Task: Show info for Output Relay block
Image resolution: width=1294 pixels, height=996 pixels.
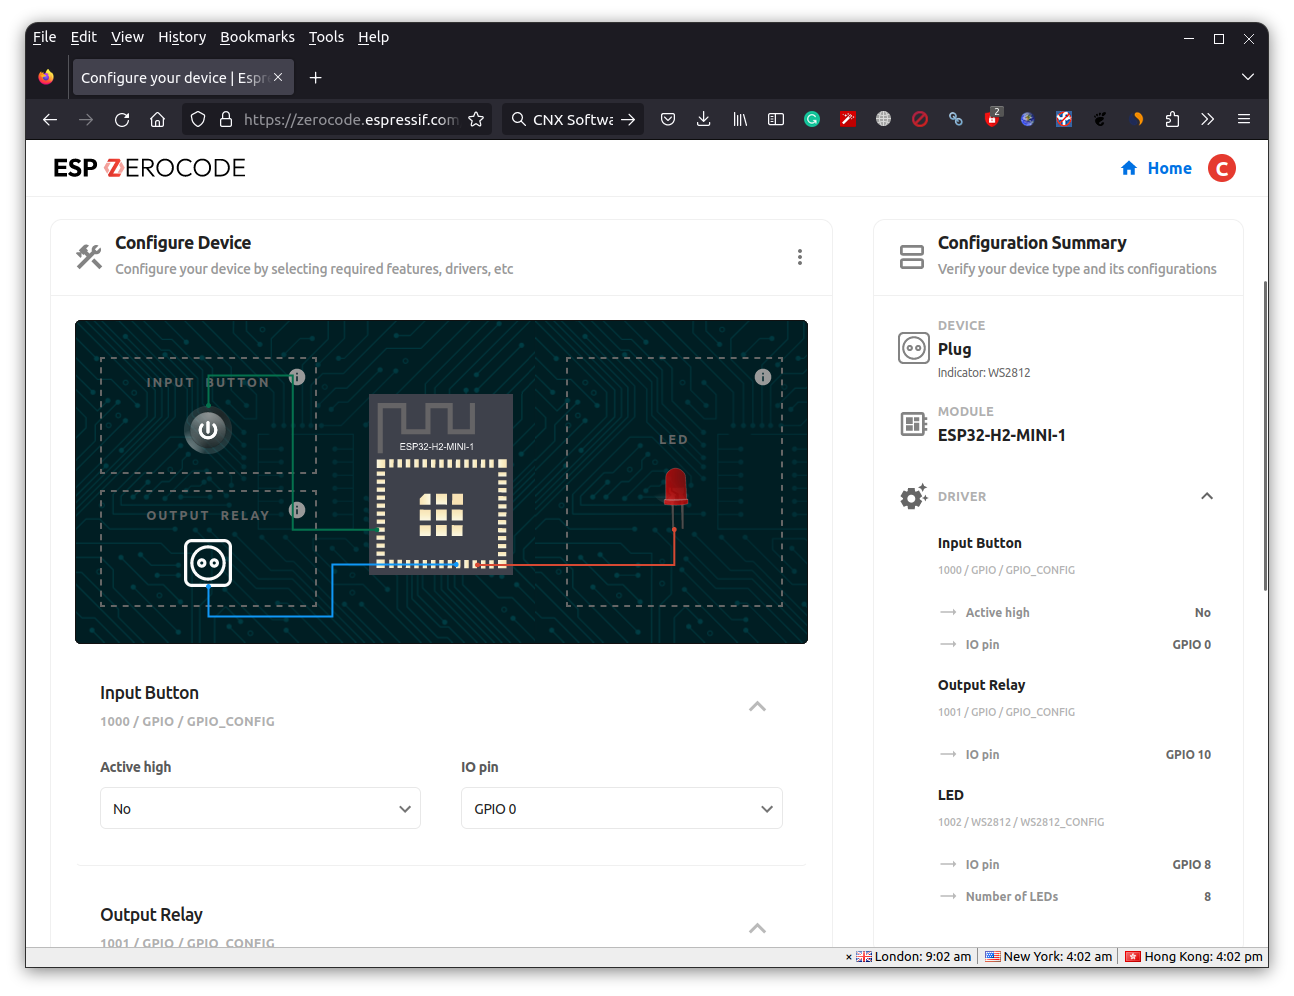Action: [x=297, y=510]
